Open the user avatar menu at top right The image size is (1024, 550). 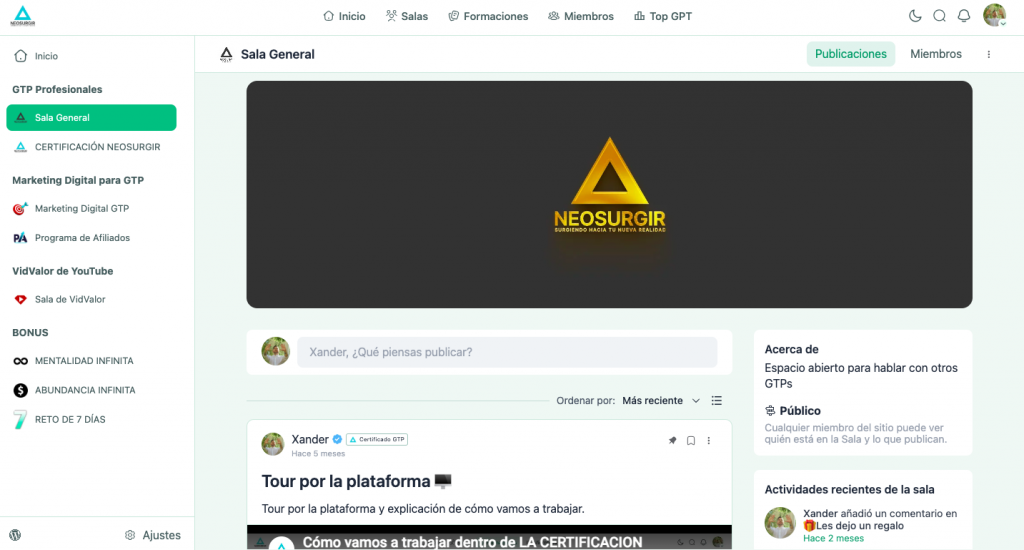click(x=995, y=15)
